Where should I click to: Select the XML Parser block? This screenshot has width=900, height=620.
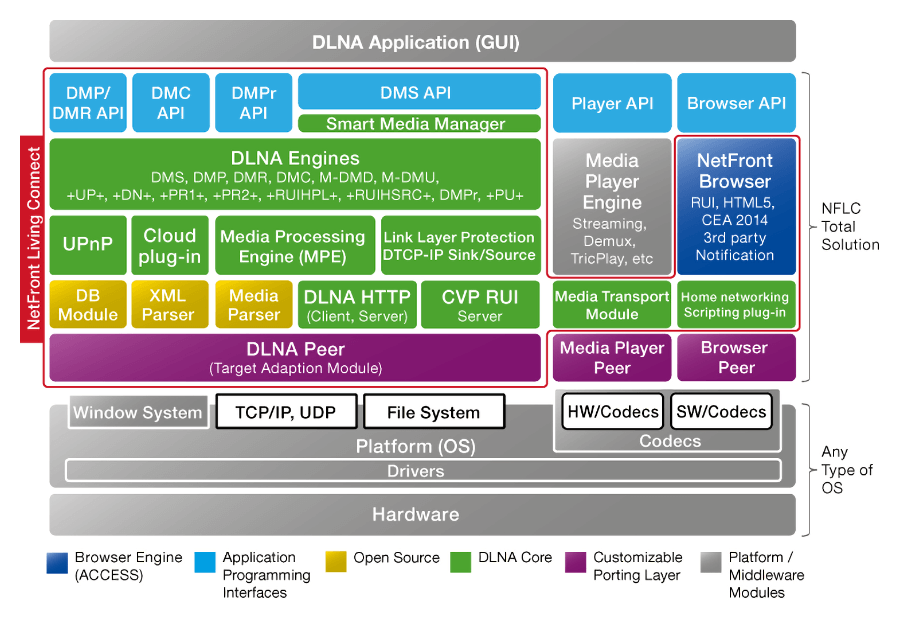click(170, 305)
